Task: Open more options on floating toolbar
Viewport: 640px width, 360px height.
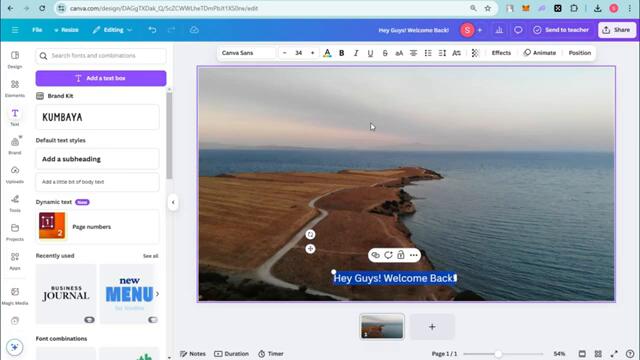Action: point(413,255)
